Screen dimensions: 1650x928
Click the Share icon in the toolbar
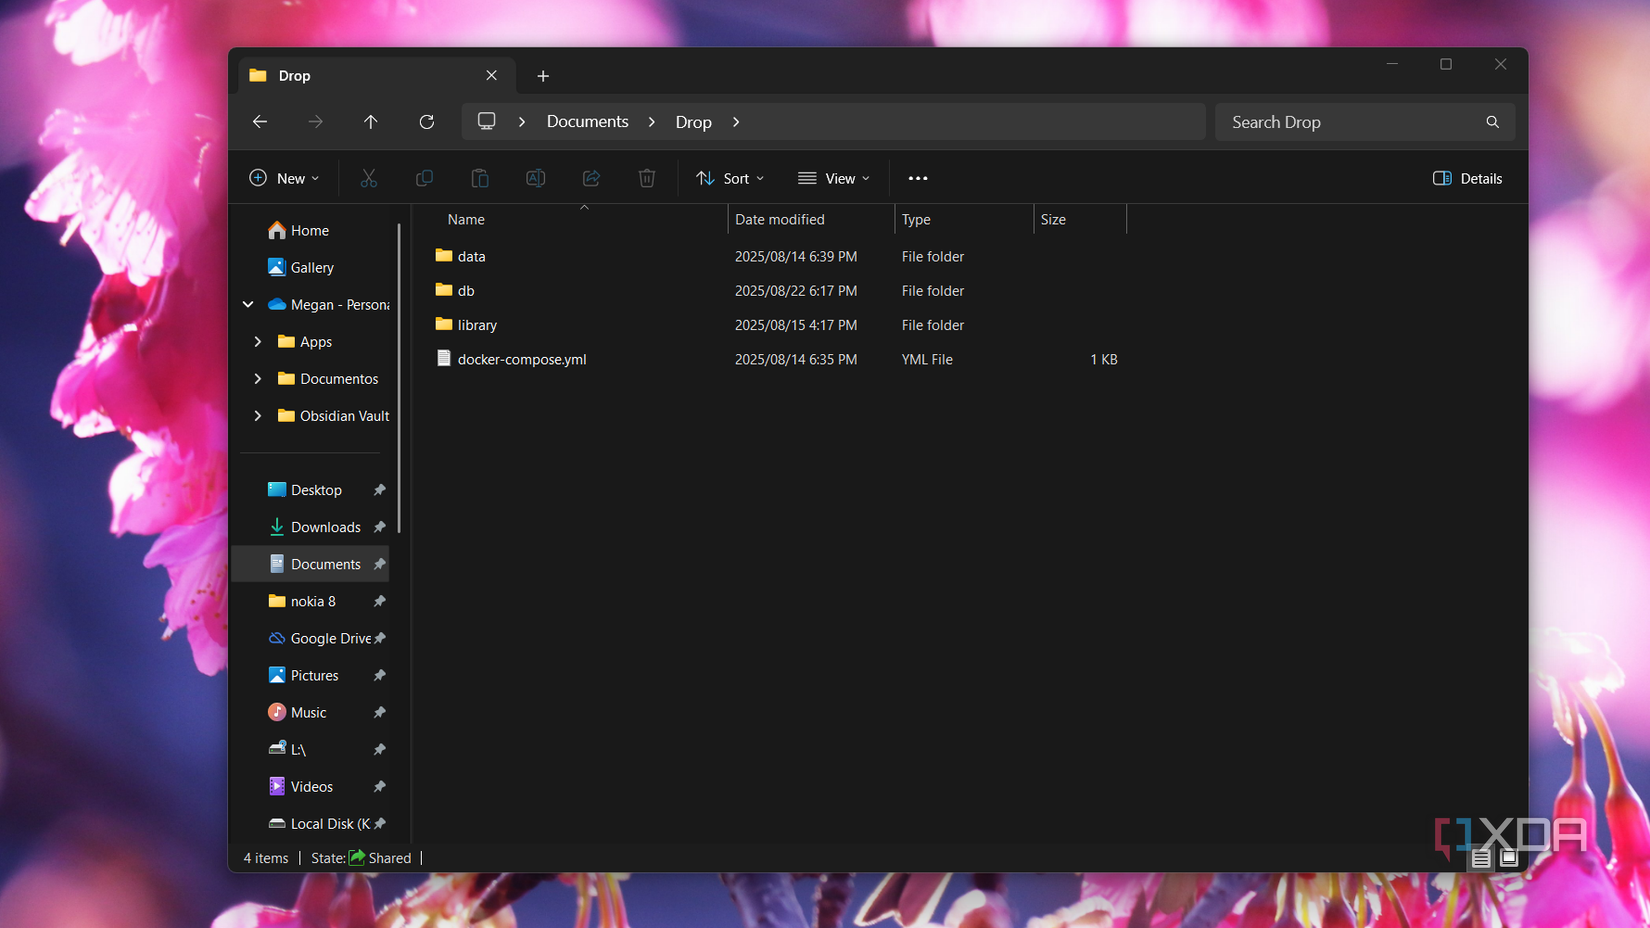click(591, 178)
